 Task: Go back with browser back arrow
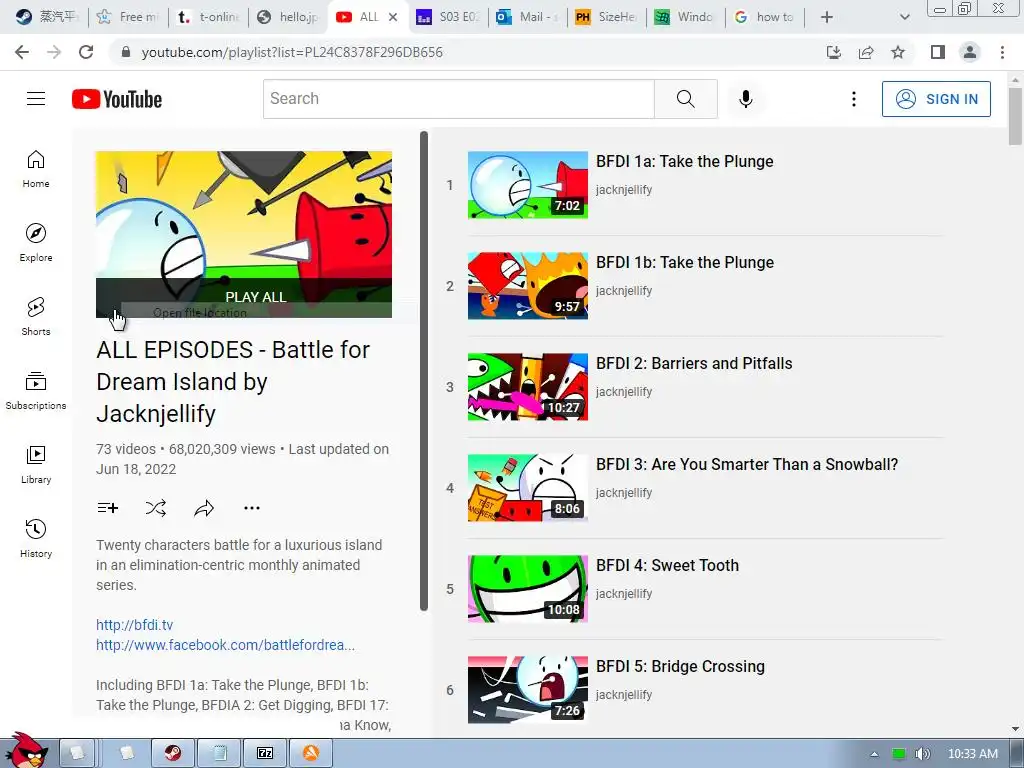[x=22, y=52]
